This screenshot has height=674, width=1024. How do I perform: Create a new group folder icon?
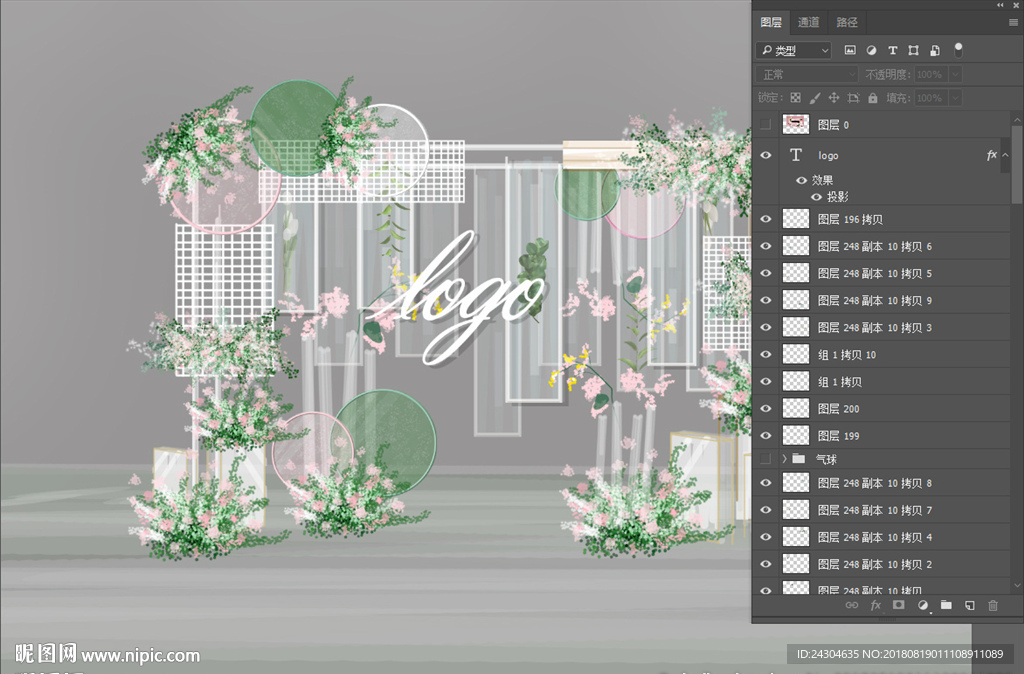946,605
